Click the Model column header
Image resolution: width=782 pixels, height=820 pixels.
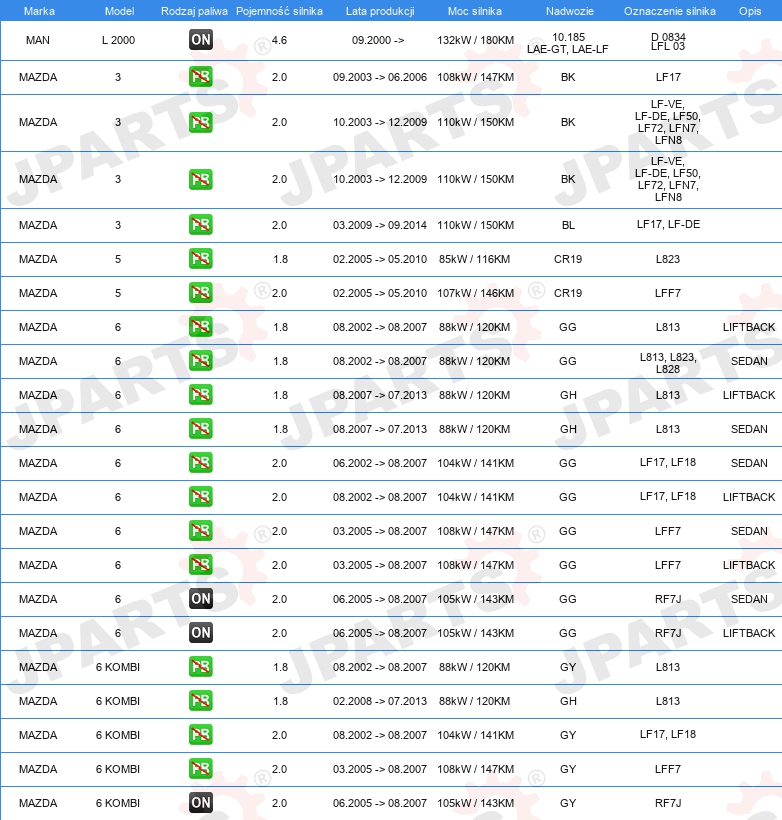[119, 11]
